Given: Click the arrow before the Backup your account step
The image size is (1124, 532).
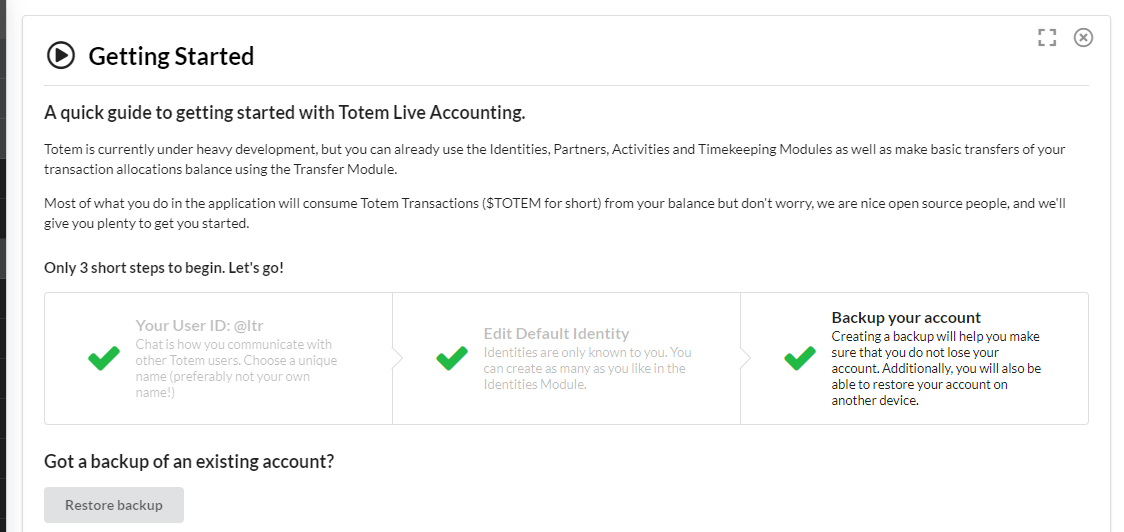Looking at the screenshot, I should pos(744,358).
